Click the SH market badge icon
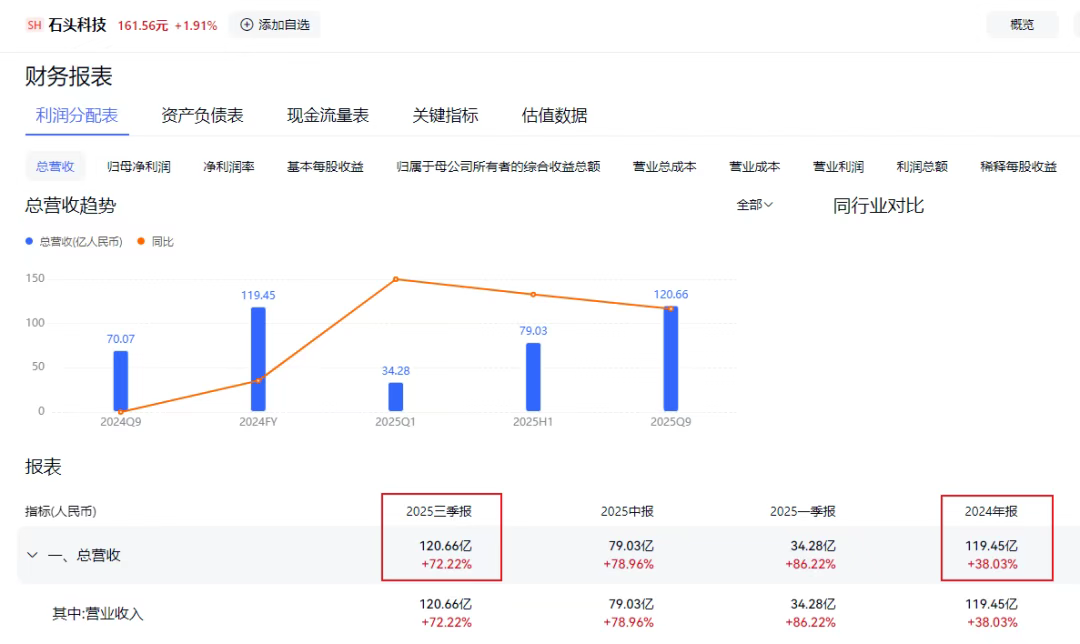Viewport: 1080px width, 644px height. (x=34, y=25)
